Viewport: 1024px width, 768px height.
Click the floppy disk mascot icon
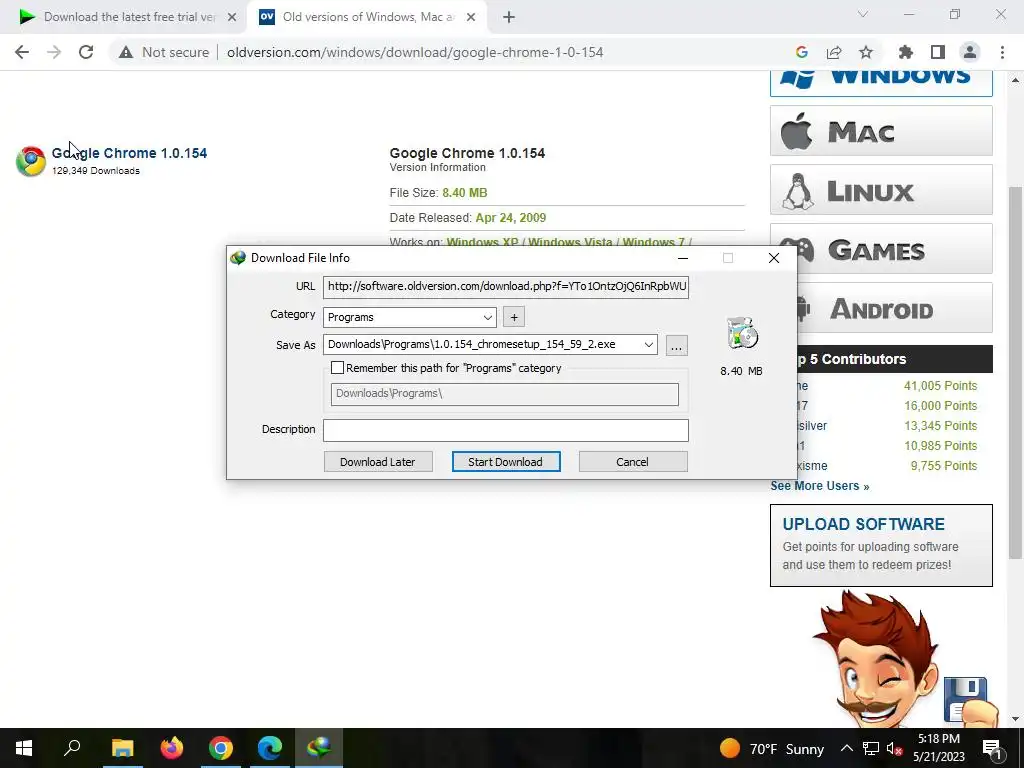click(x=967, y=700)
